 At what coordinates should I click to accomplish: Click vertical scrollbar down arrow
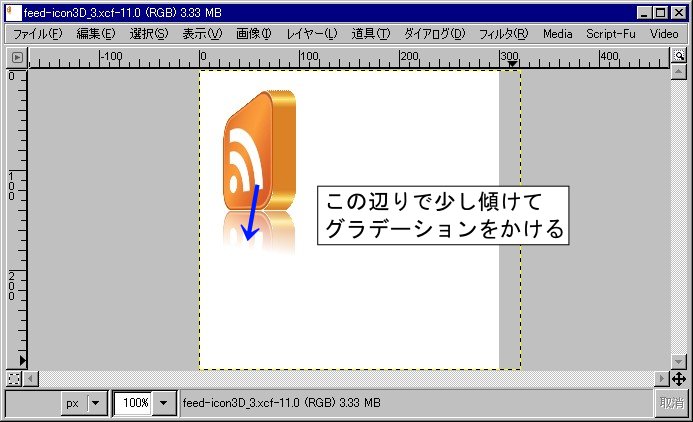[678, 362]
